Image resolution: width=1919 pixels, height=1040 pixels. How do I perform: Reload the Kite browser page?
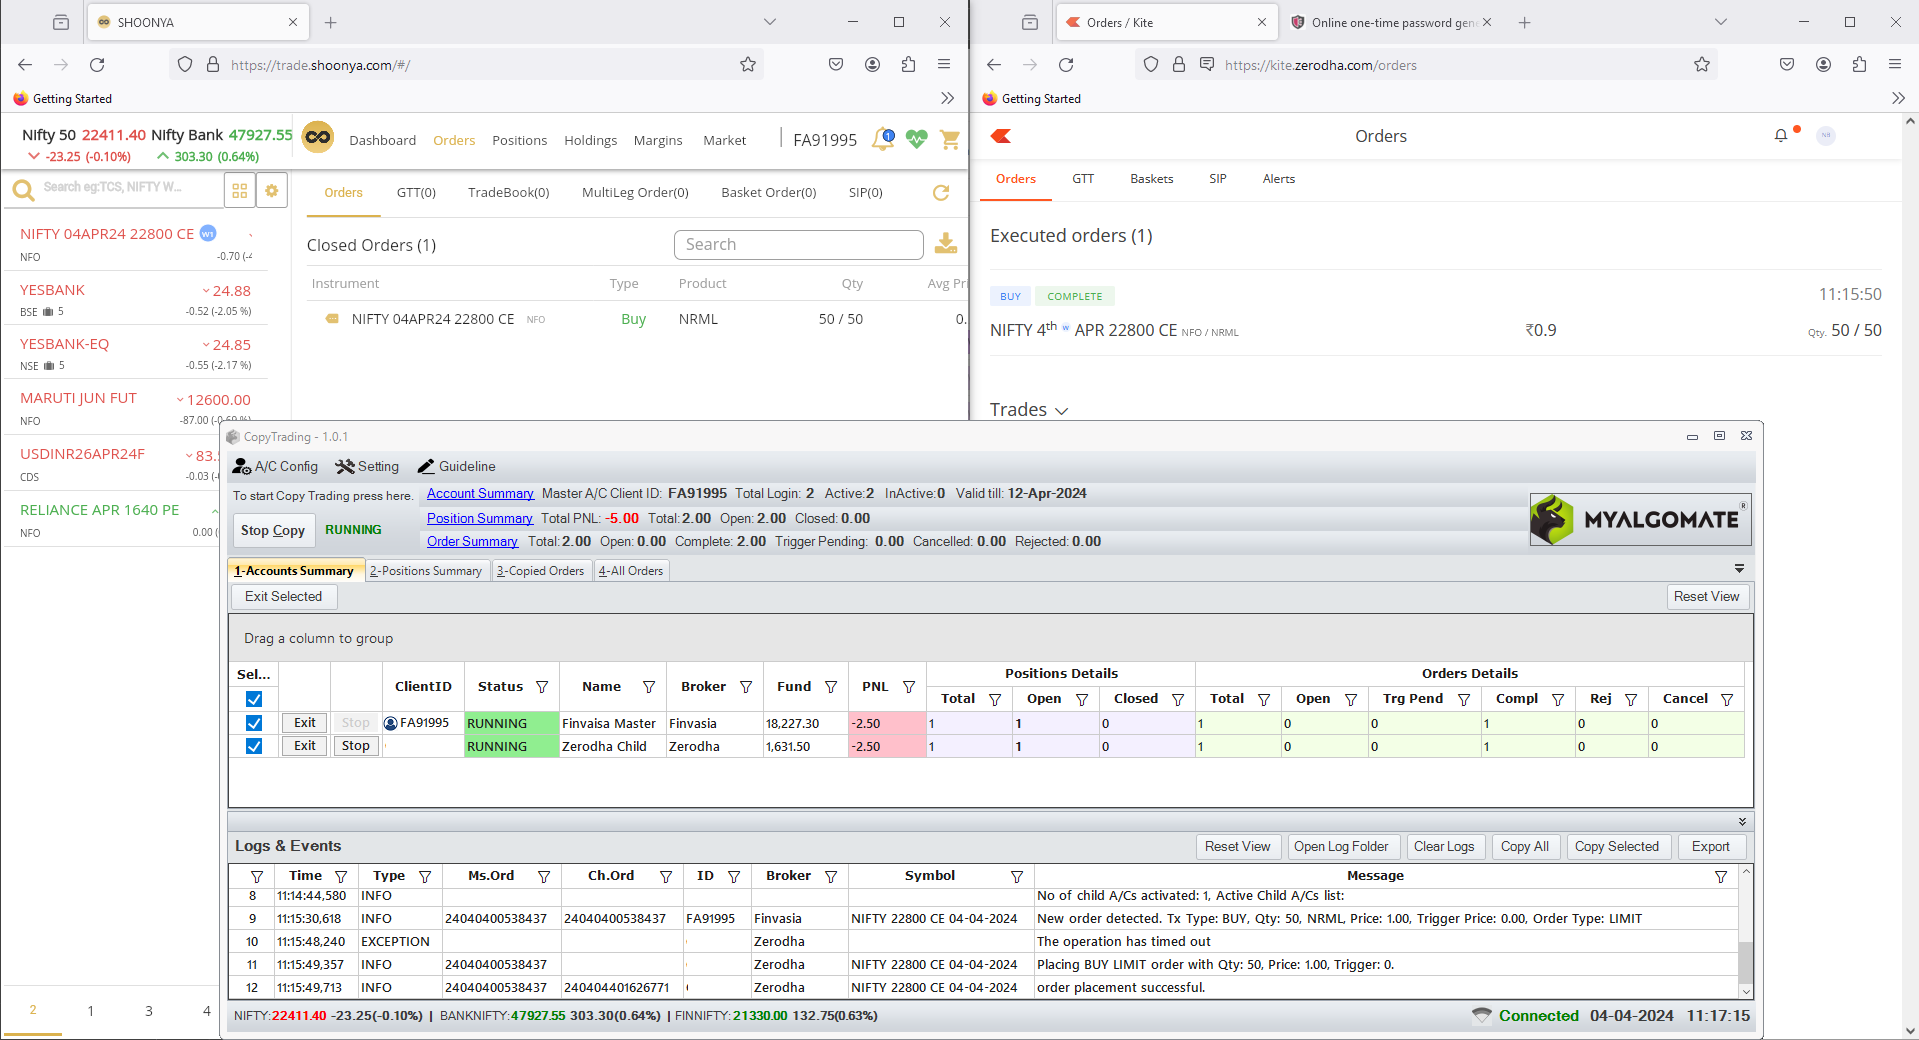pyautogui.click(x=1066, y=65)
